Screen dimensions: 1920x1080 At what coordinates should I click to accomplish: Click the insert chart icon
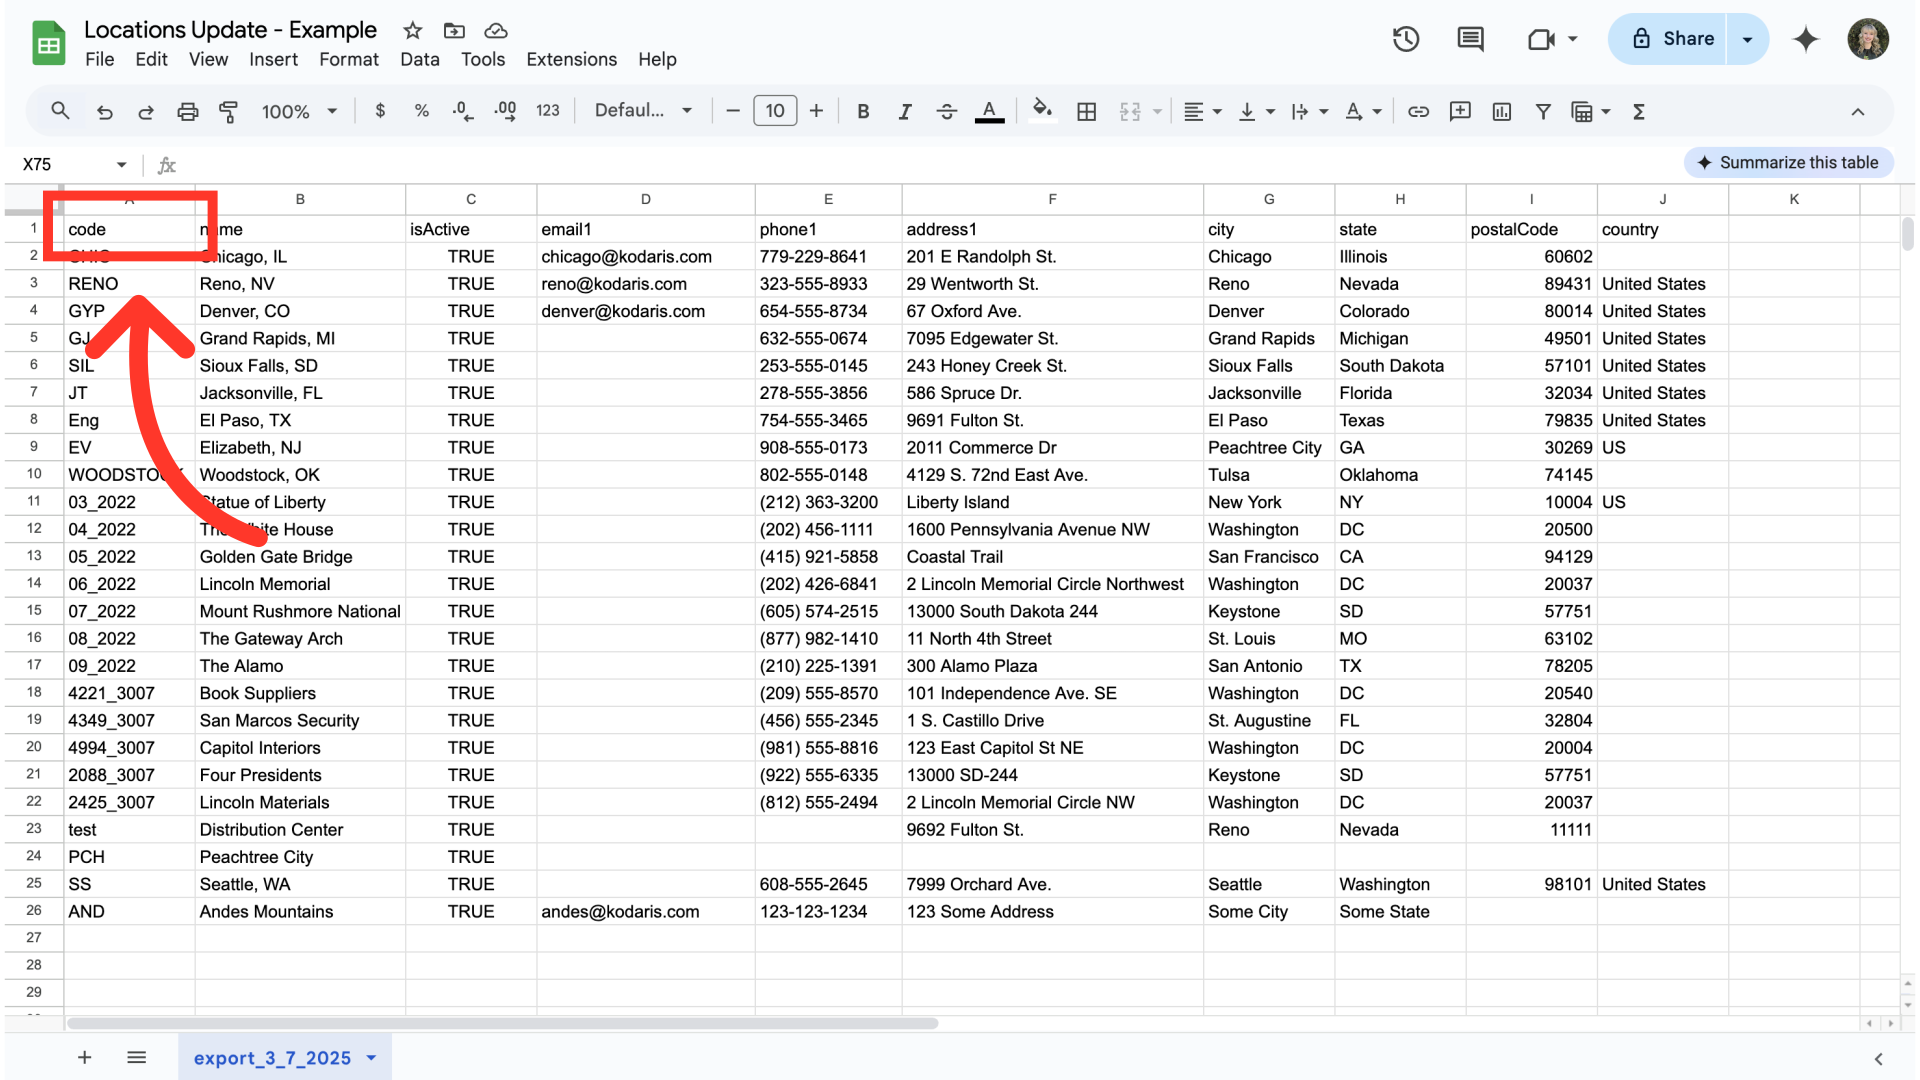point(1501,112)
